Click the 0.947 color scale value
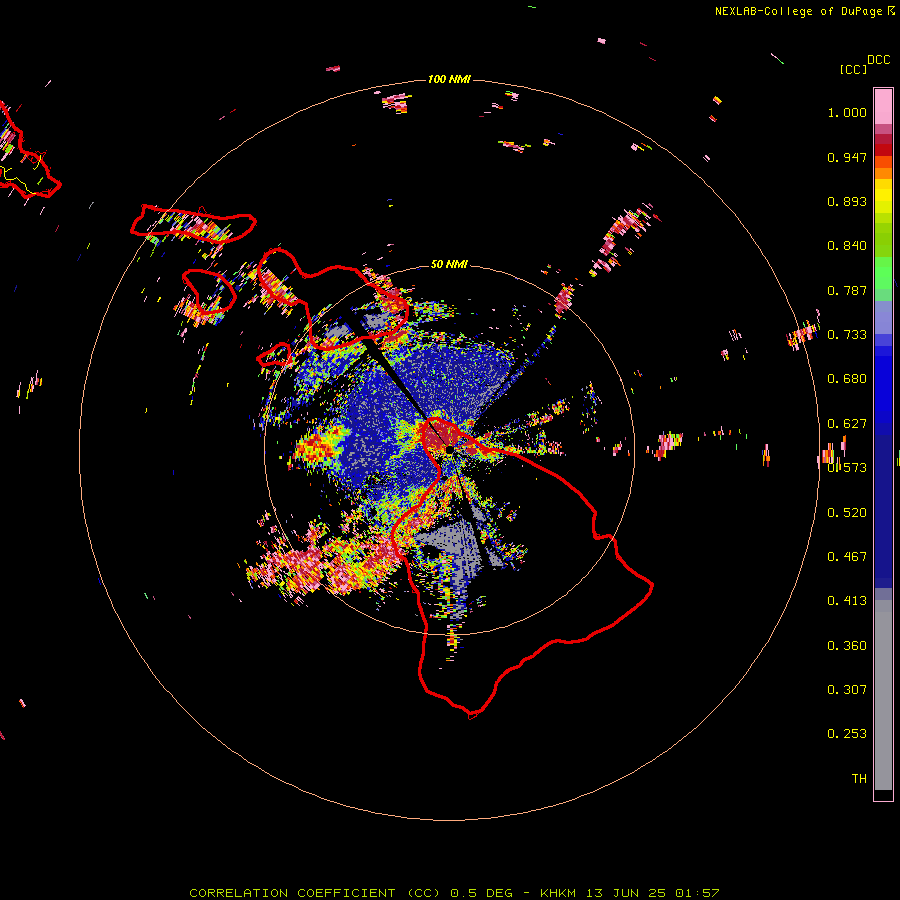The width and height of the screenshot is (900, 900). (847, 157)
